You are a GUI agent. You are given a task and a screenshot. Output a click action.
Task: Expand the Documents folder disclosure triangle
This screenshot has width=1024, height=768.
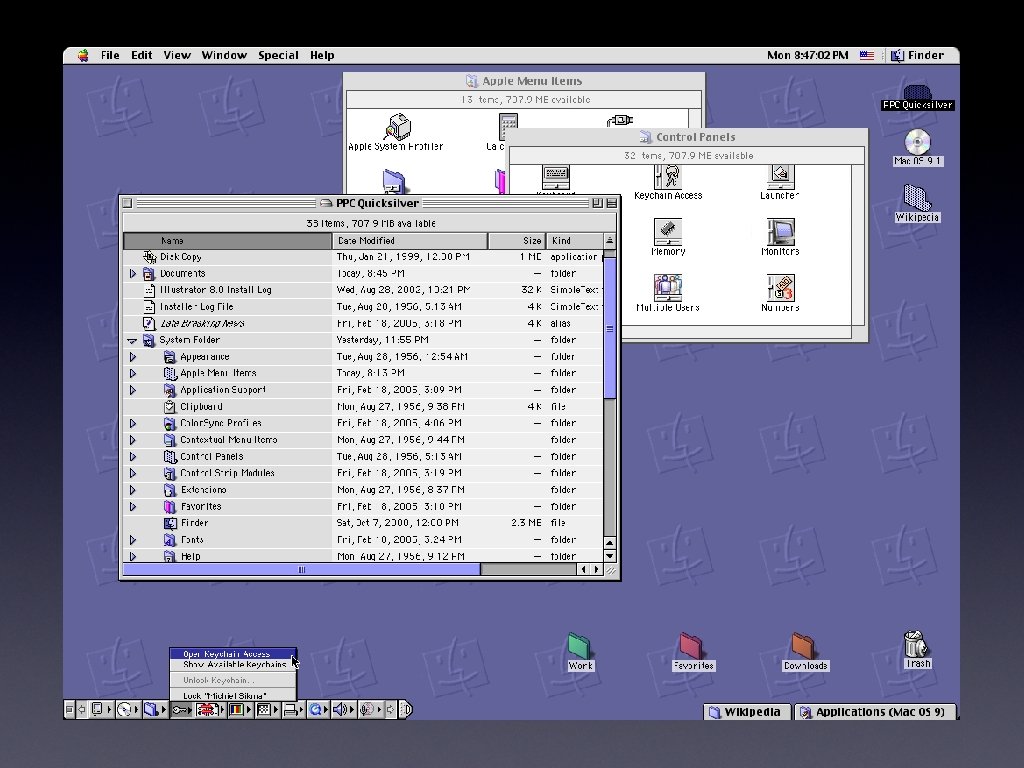[x=132, y=274]
